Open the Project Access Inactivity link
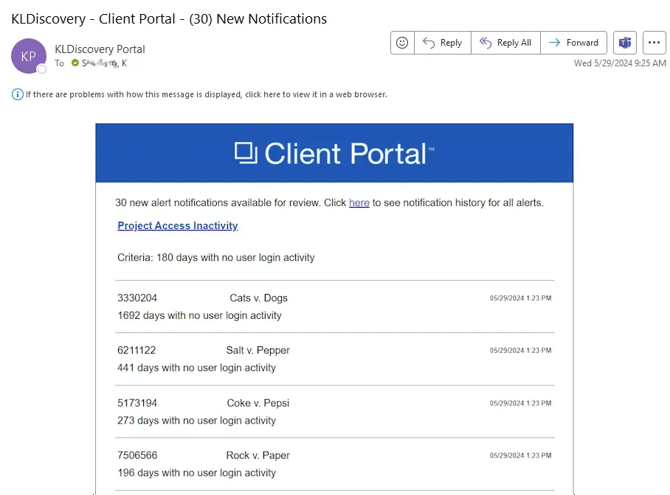 point(178,226)
